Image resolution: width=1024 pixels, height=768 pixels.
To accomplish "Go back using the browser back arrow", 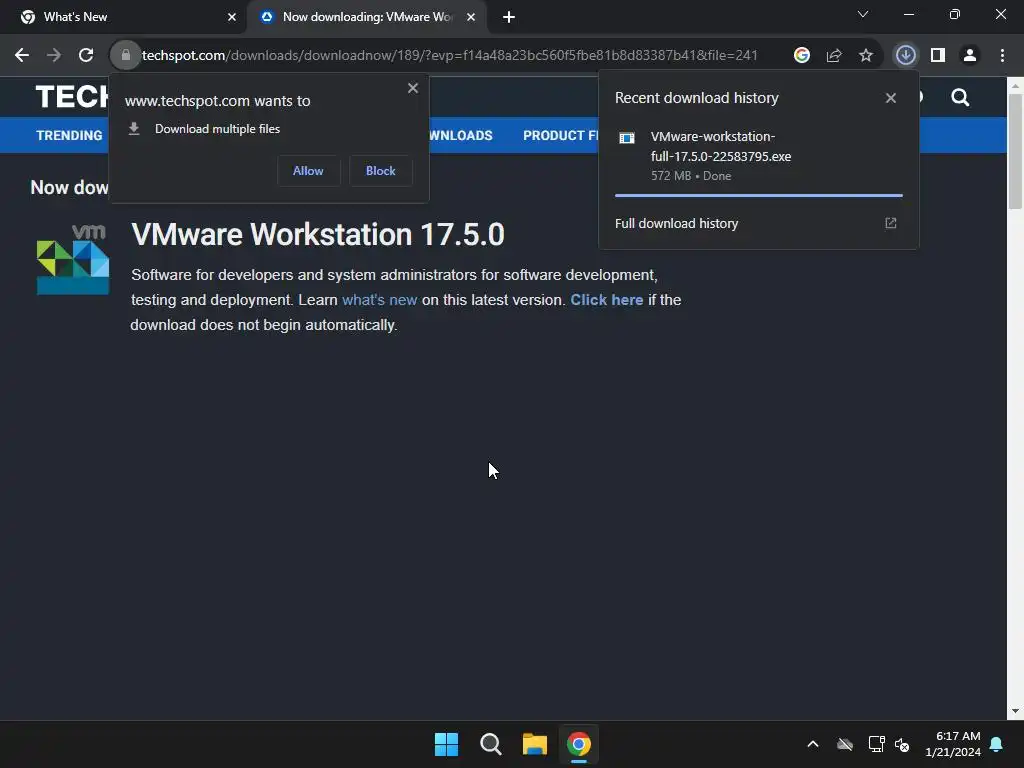I will pyautogui.click(x=22, y=56).
